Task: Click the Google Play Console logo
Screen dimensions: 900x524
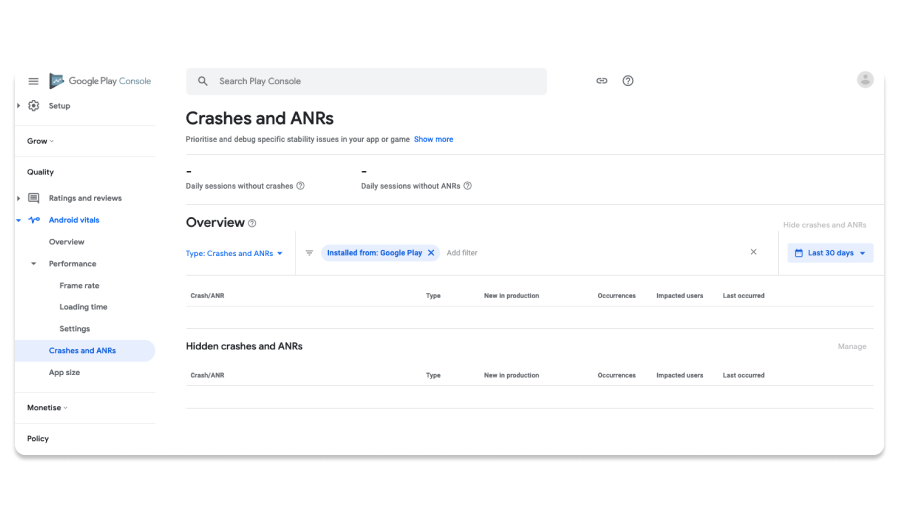Action: coord(100,81)
